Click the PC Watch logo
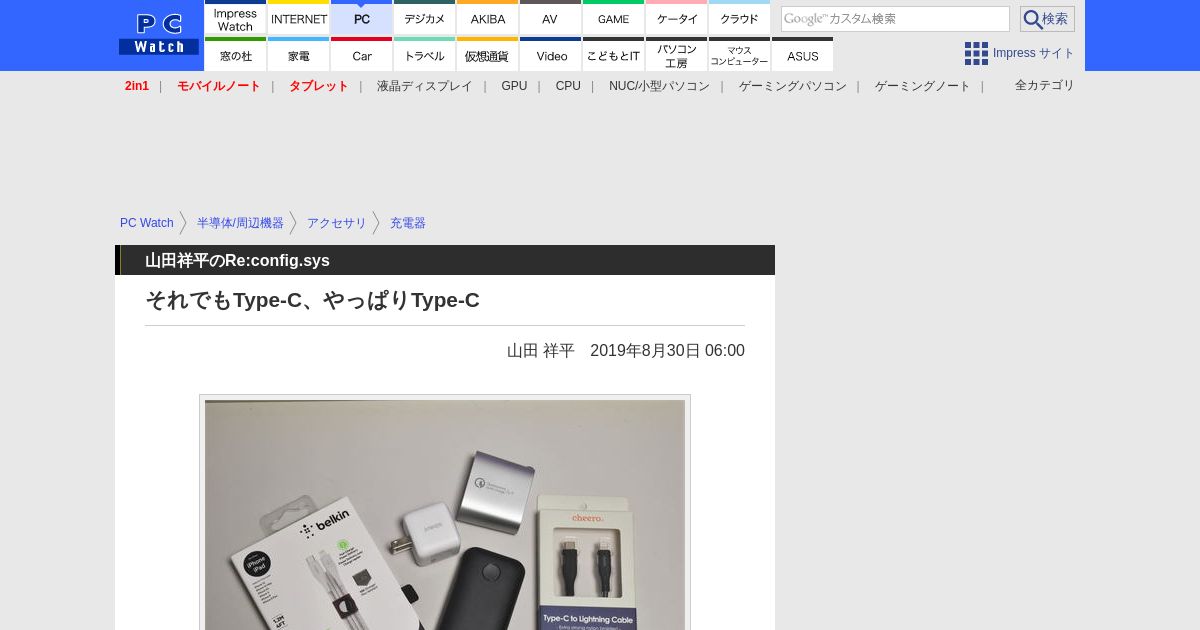The image size is (1200, 630). (x=159, y=35)
